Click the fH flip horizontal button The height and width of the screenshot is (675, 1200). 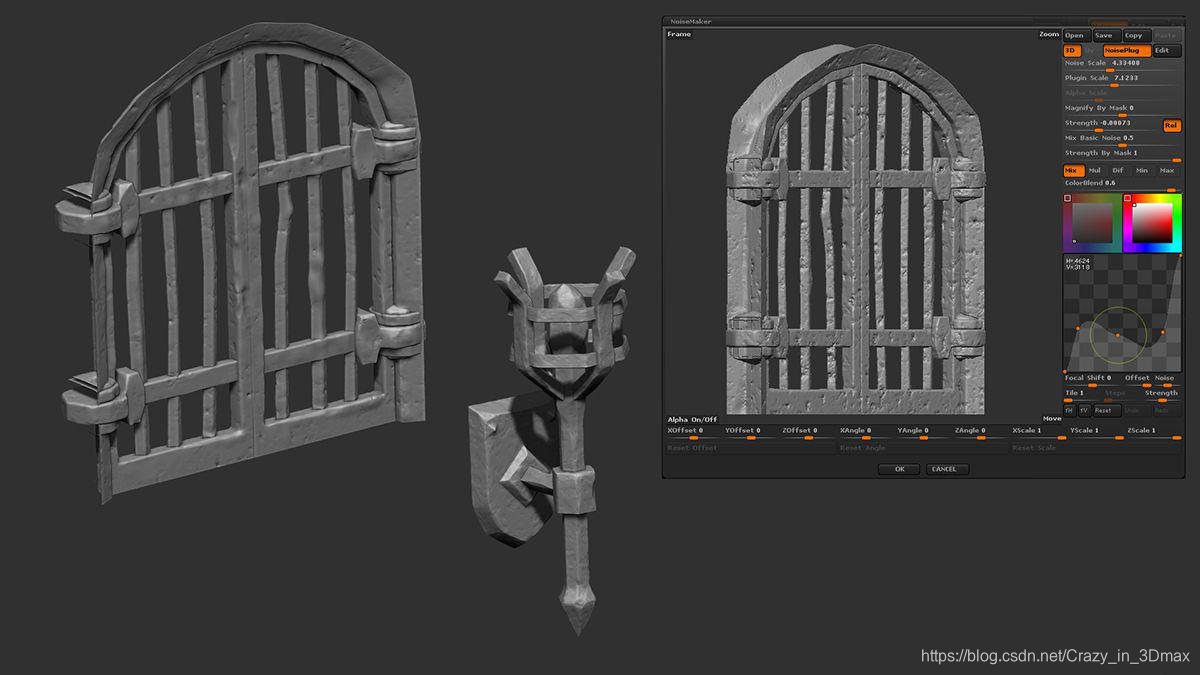coord(1069,410)
